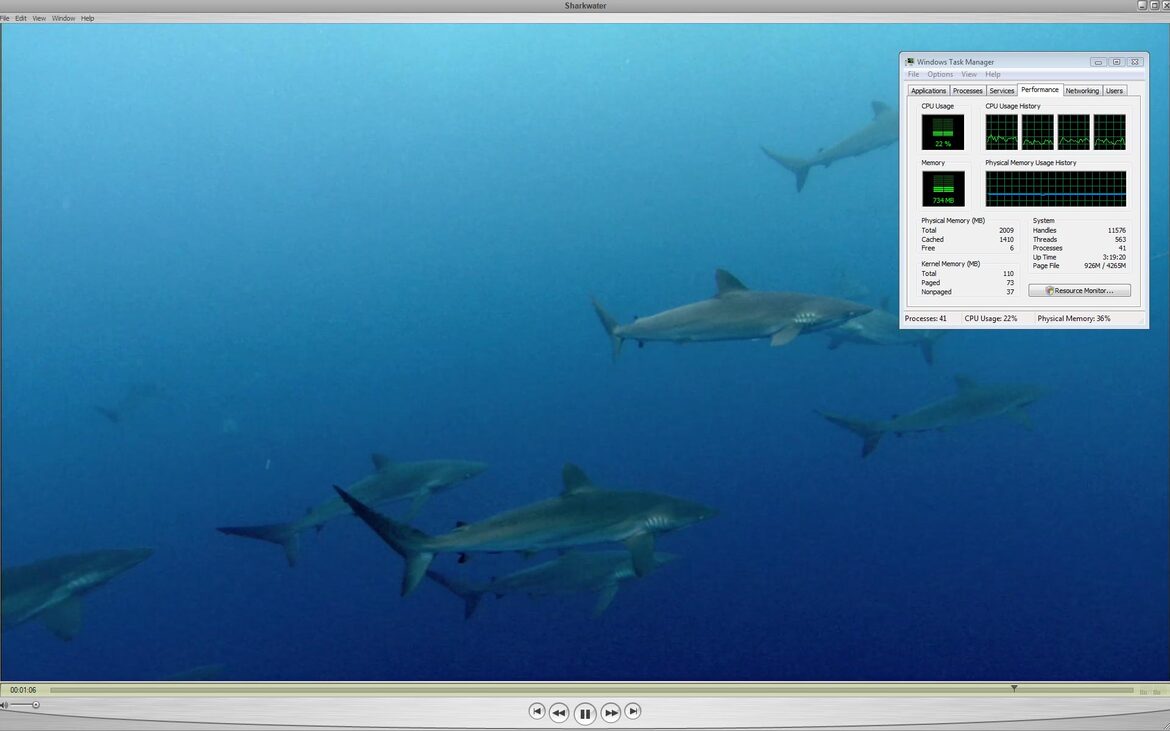
Task: Open the File menu in the Sharkwater player
Action: click(4, 18)
